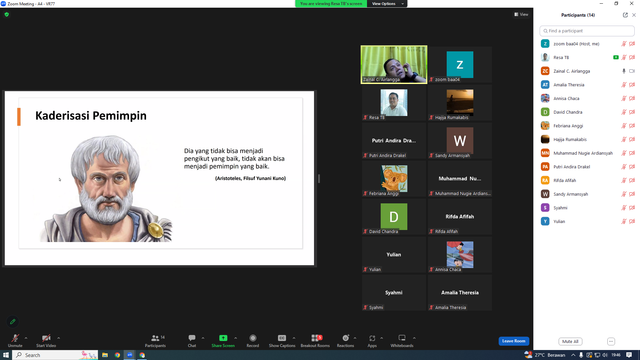Pop out the Participants panel
Viewport: 640px width, 360px height.
[x=625, y=15]
